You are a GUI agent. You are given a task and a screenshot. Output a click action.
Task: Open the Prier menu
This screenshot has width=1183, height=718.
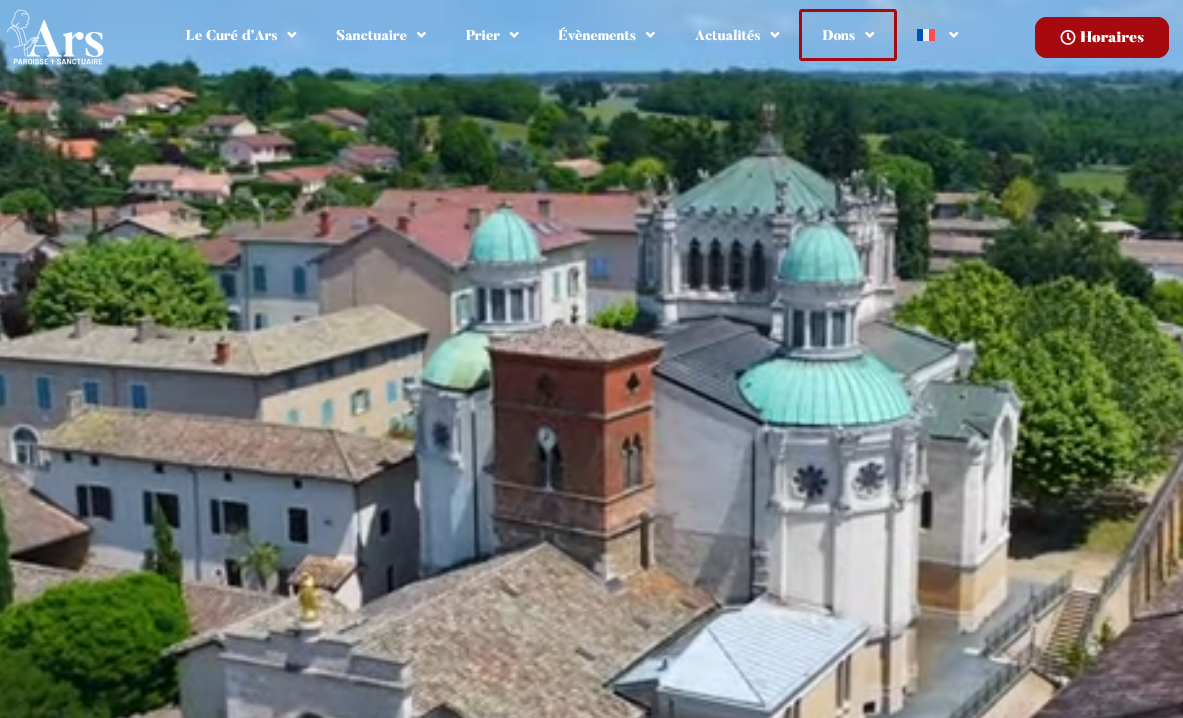[482, 35]
